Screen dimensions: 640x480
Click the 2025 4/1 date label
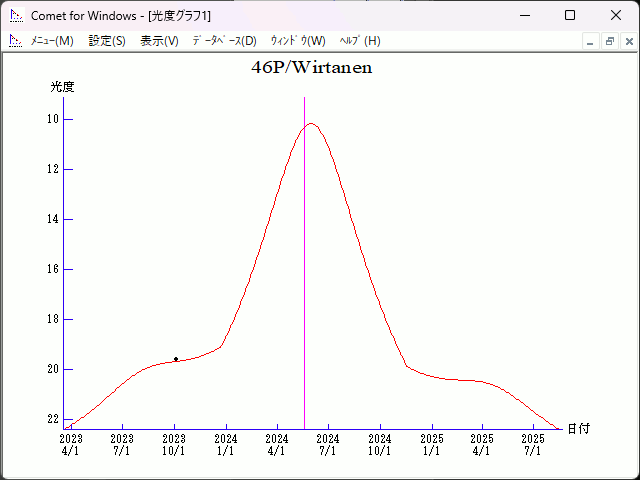[482, 445]
